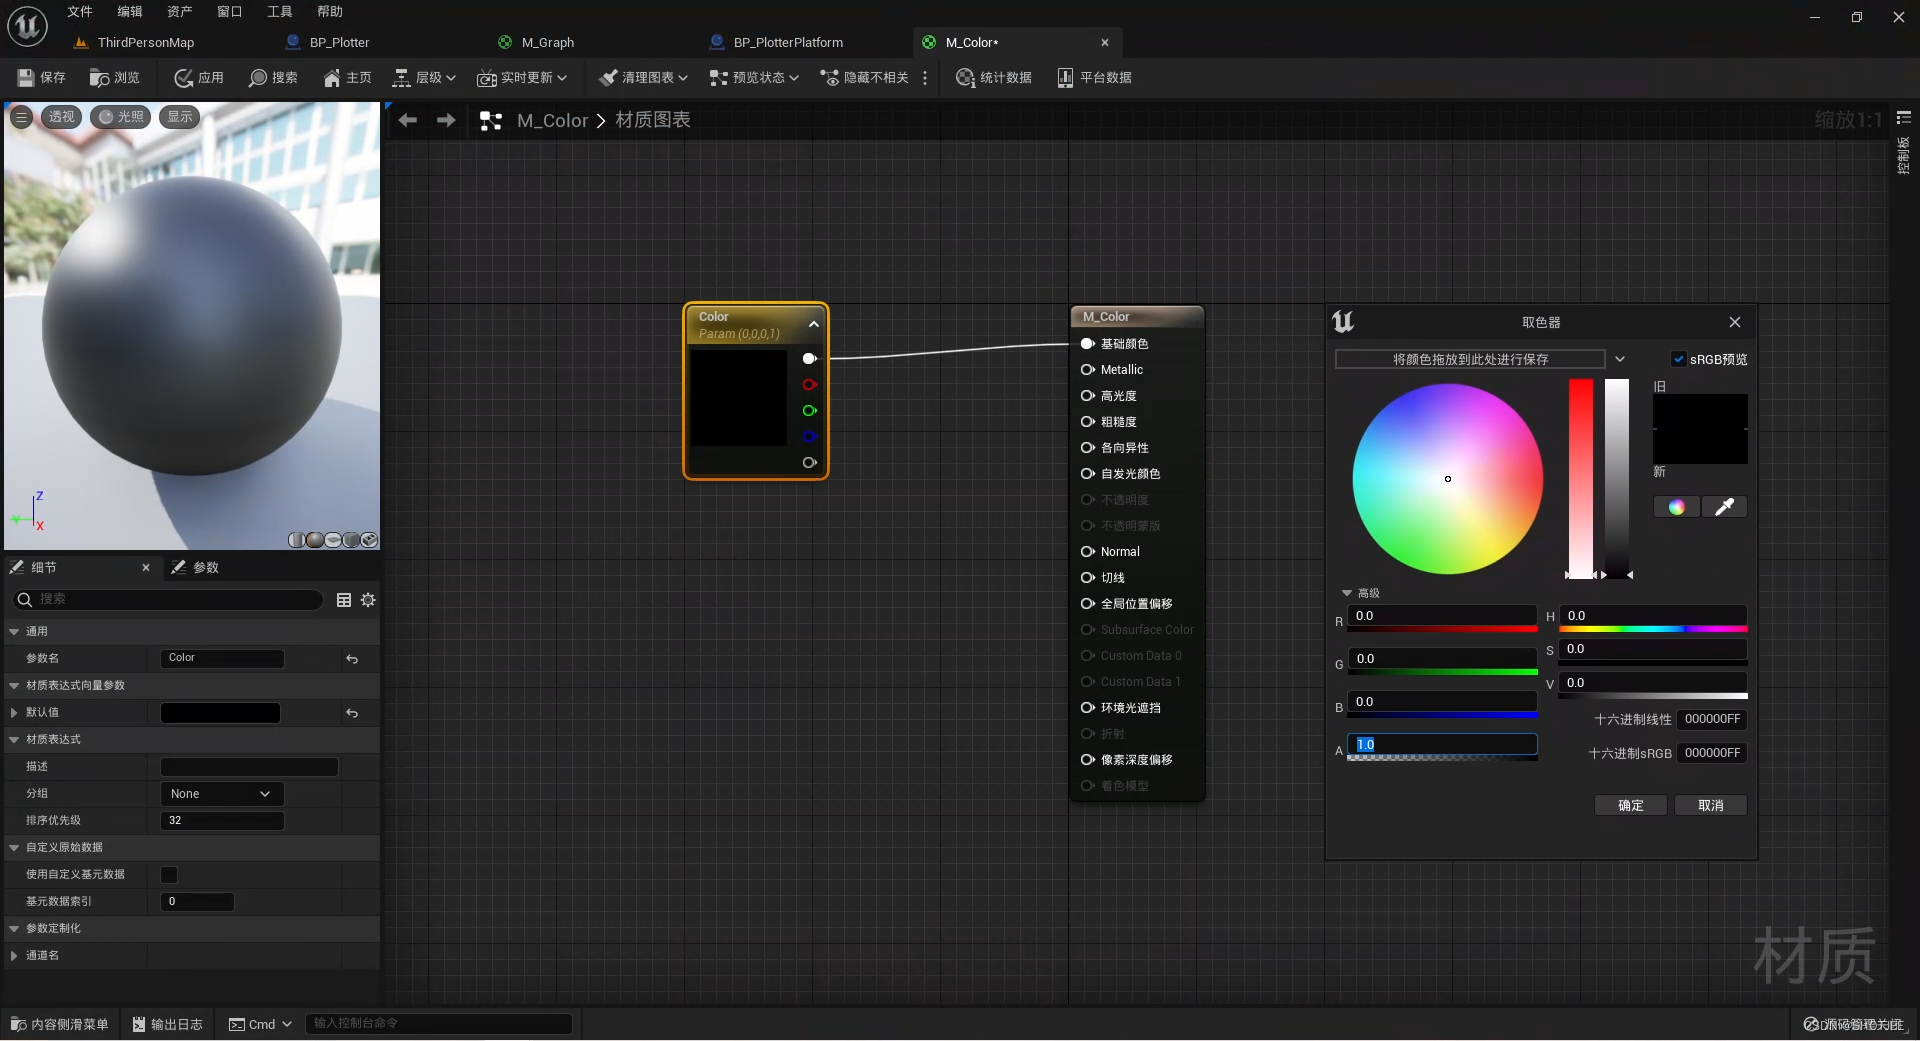Expand the 默认值 row
The height and width of the screenshot is (1041, 1920).
(14, 713)
